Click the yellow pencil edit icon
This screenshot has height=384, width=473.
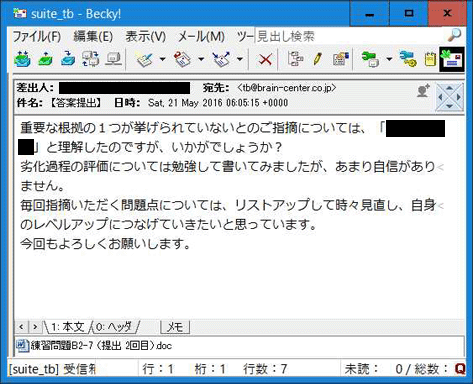point(317,59)
